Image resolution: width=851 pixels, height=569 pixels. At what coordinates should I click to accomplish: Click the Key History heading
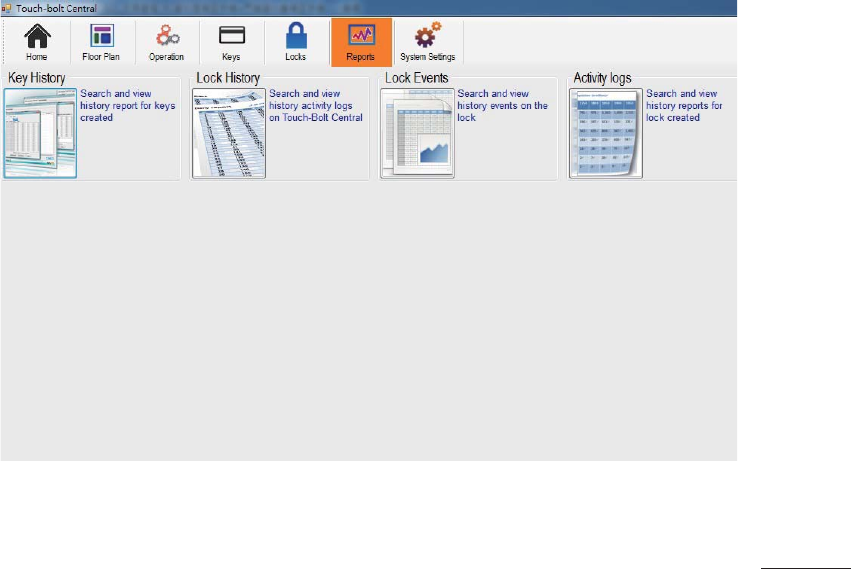(36, 78)
